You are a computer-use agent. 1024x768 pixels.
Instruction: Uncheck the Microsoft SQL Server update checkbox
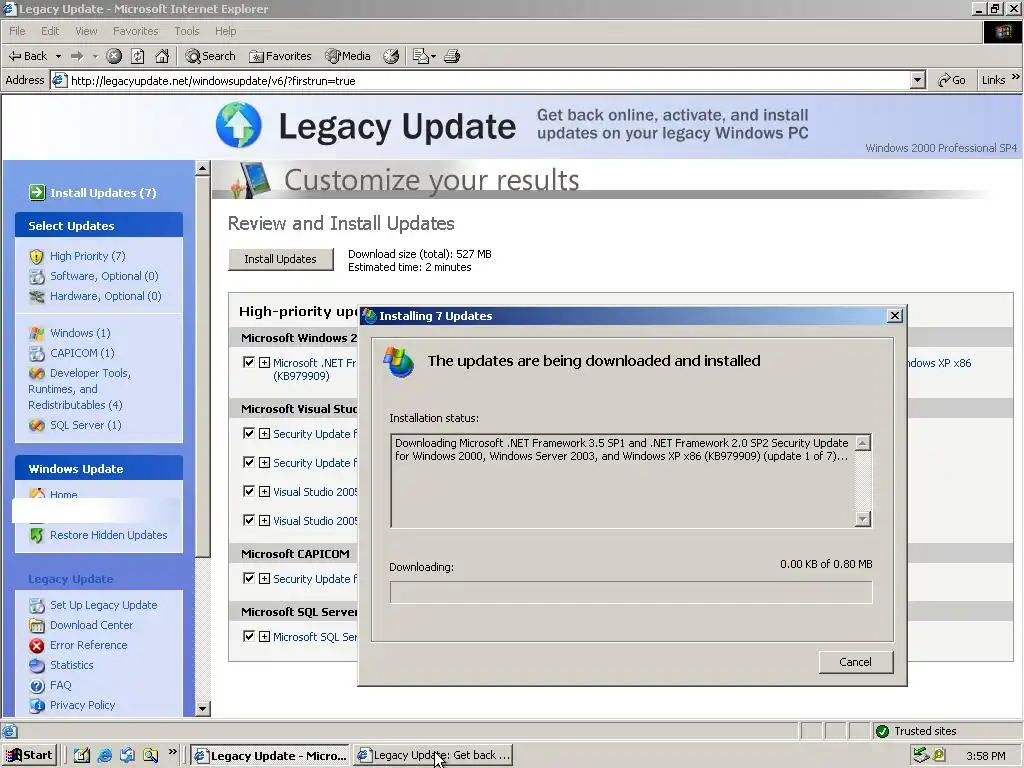point(248,636)
